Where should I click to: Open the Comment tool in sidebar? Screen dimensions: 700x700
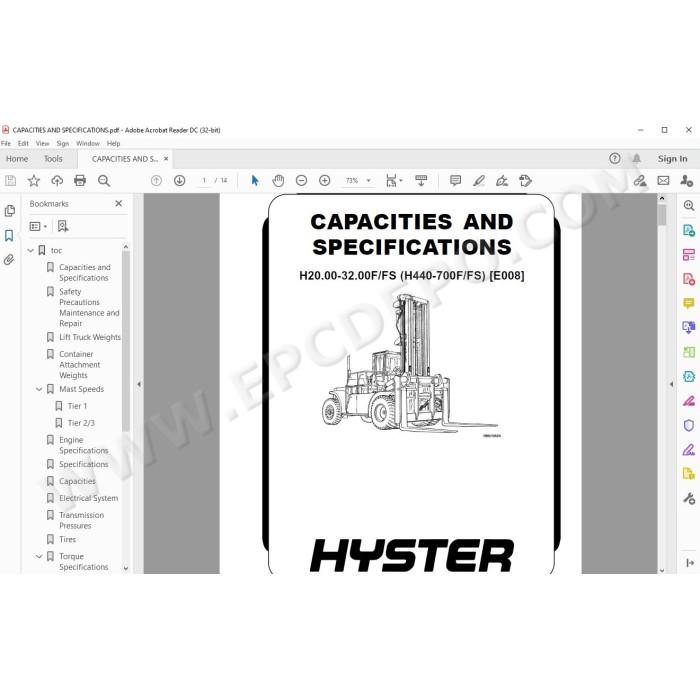click(688, 304)
